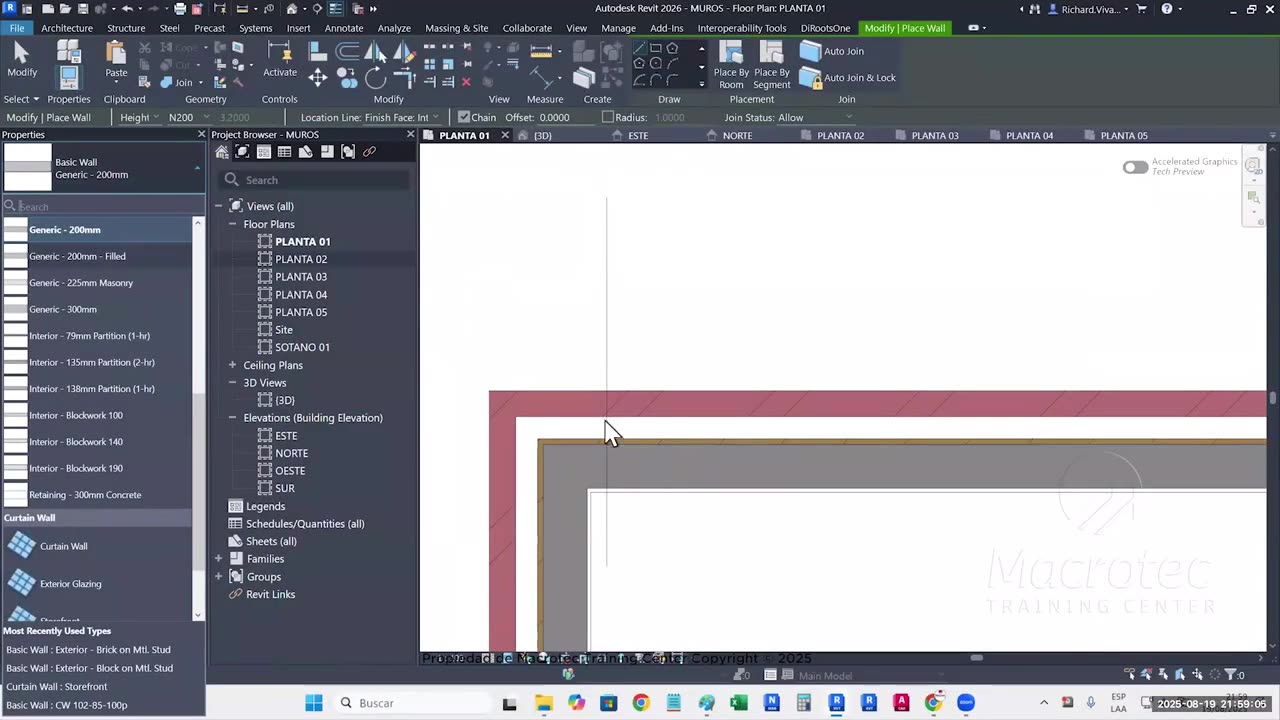The width and height of the screenshot is (1280, 720).
Task: Expand the Ceiling Plans tree node
Action: [x=232, y=365]
